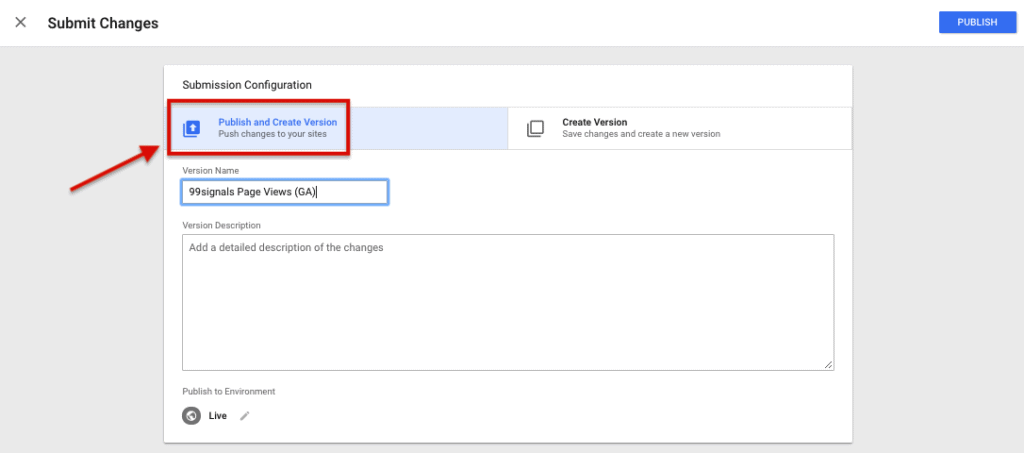Click the Version Description label

(x=221, y=225)
